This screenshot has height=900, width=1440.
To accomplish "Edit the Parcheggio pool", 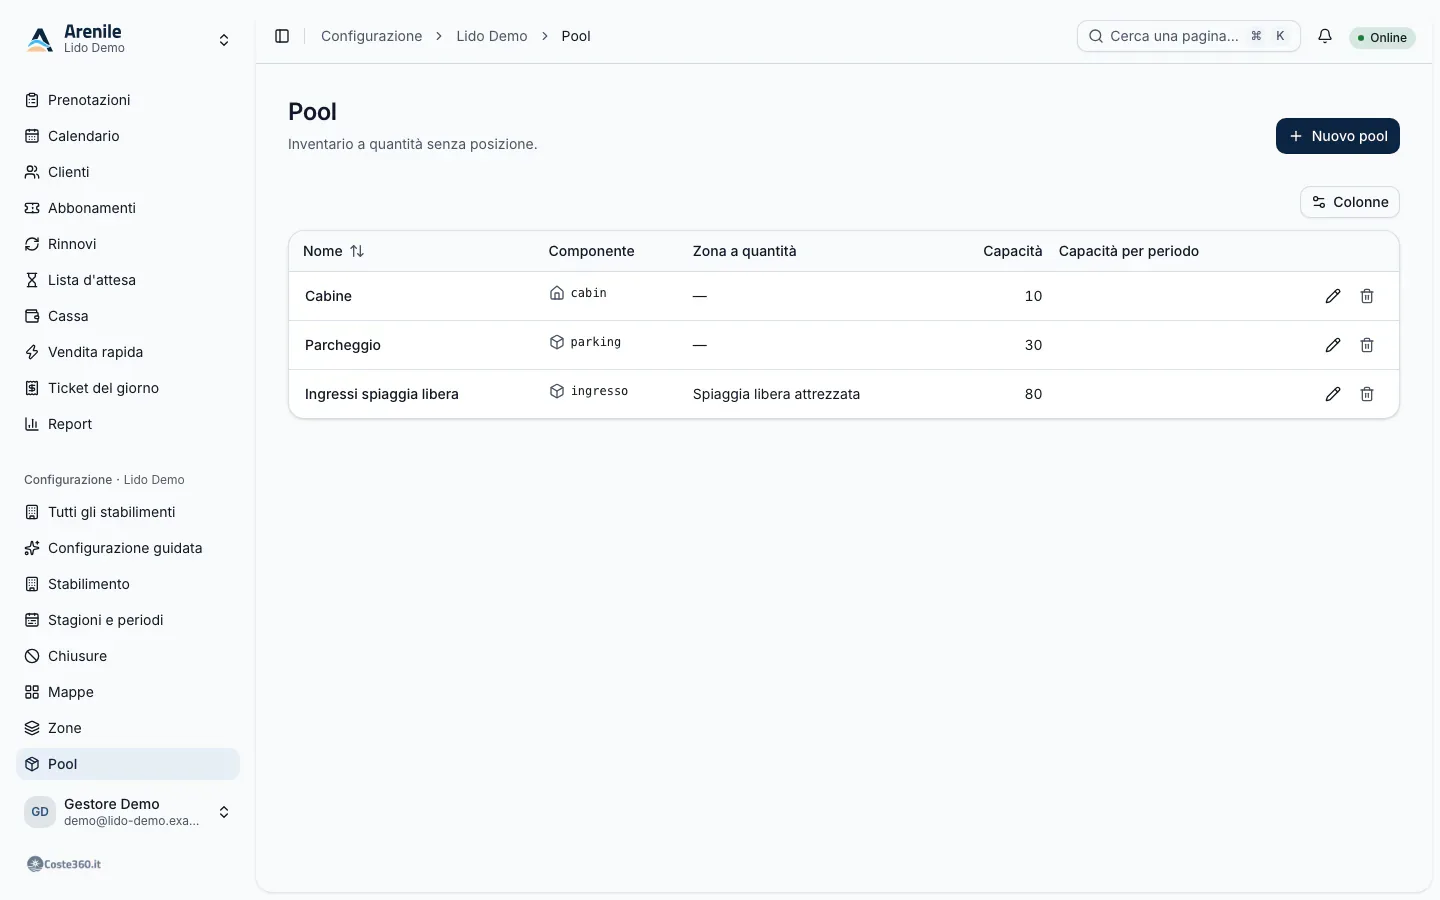I will click(x=1333, y=345).
